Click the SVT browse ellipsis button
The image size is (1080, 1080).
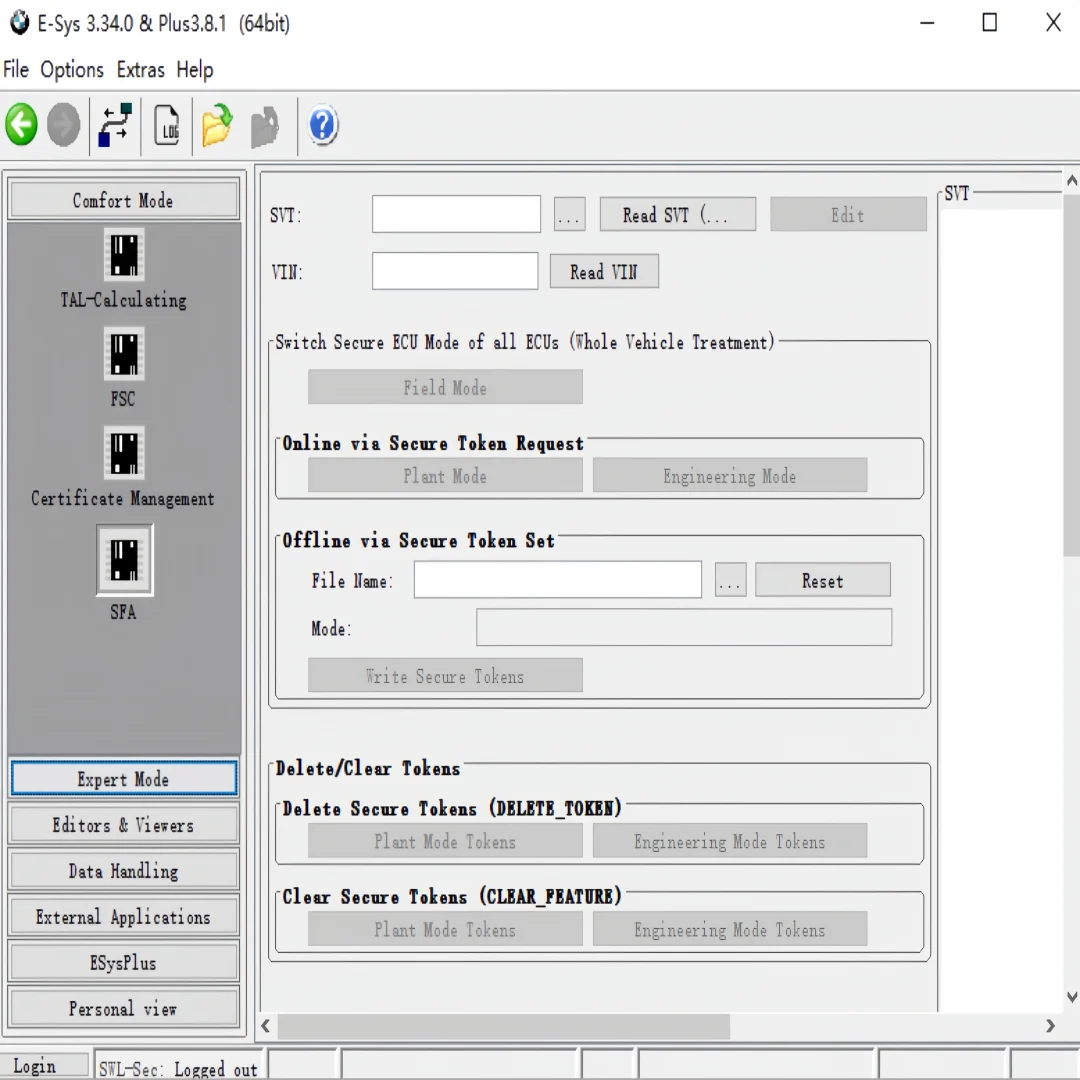click(x=570, y=214)
